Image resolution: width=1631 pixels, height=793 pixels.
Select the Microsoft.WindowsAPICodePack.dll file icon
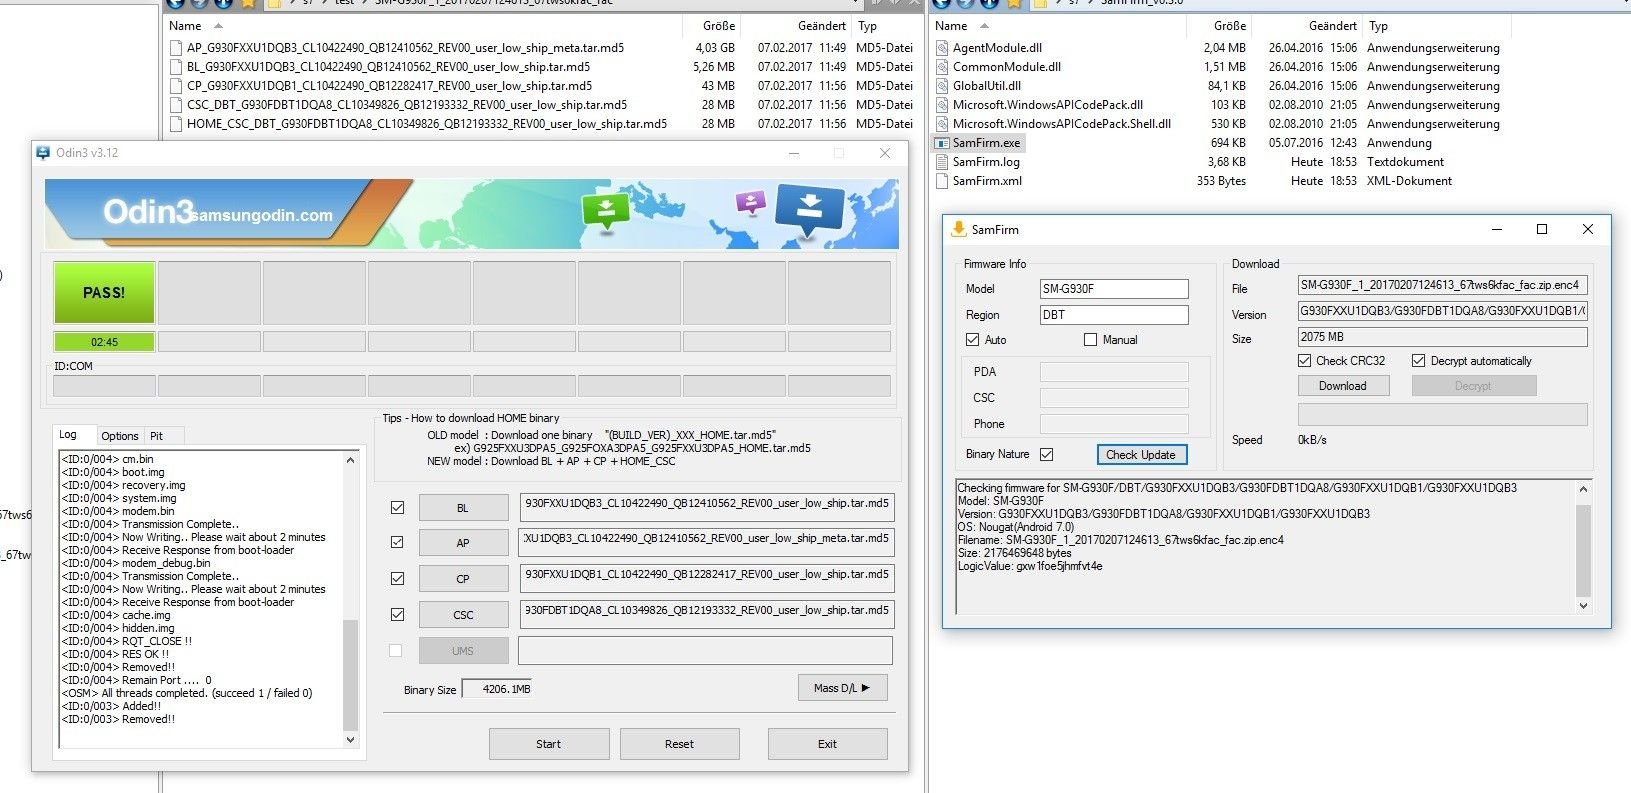tap(941, 105)
